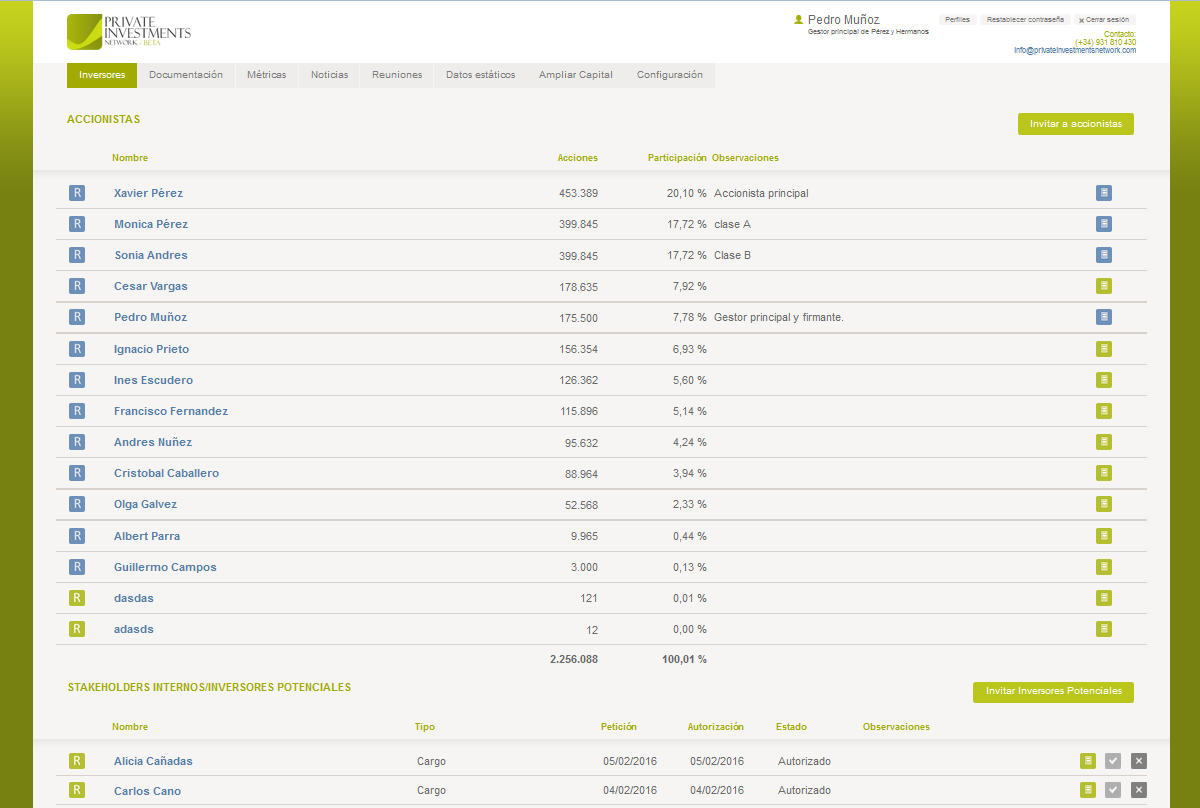
Task: Click the green R badge beside dasdas
Action: [77, 598]
